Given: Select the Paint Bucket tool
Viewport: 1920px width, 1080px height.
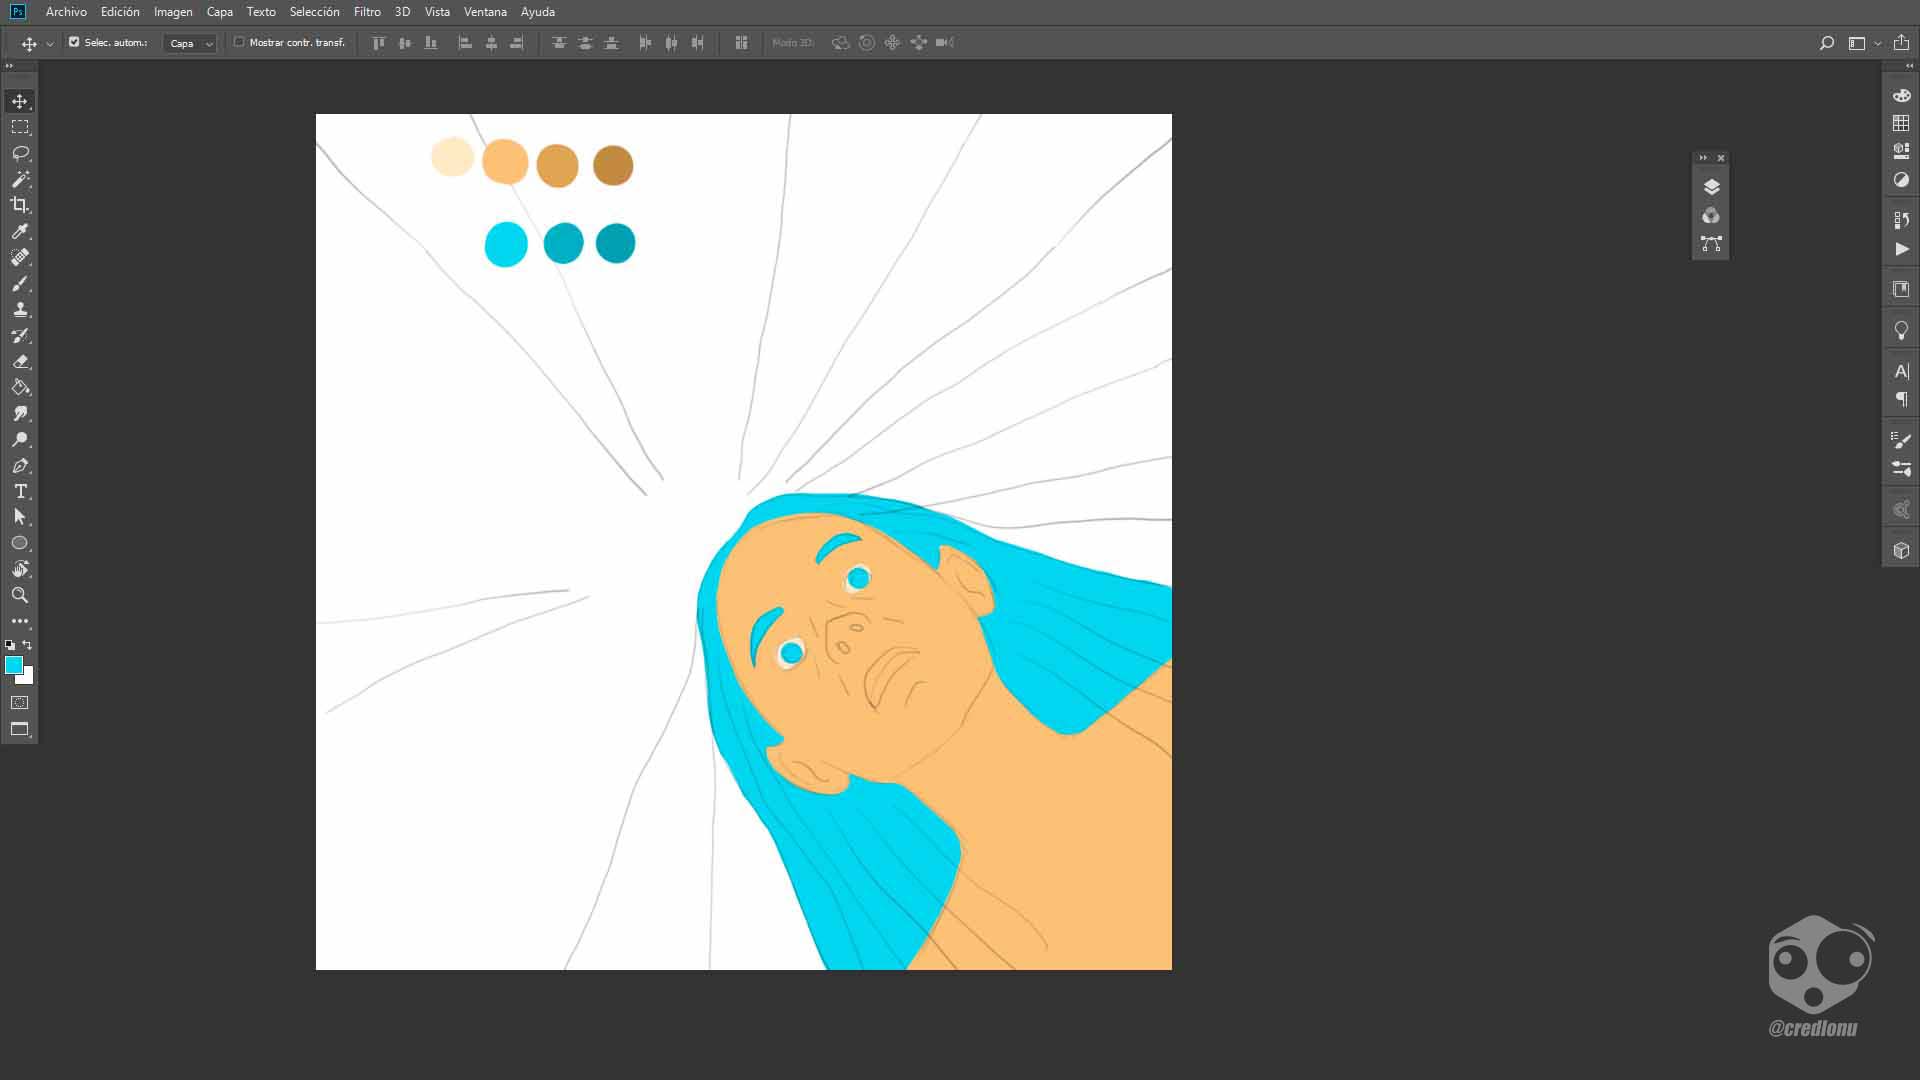Looking at the screenshot, I should tap(20, 387).
